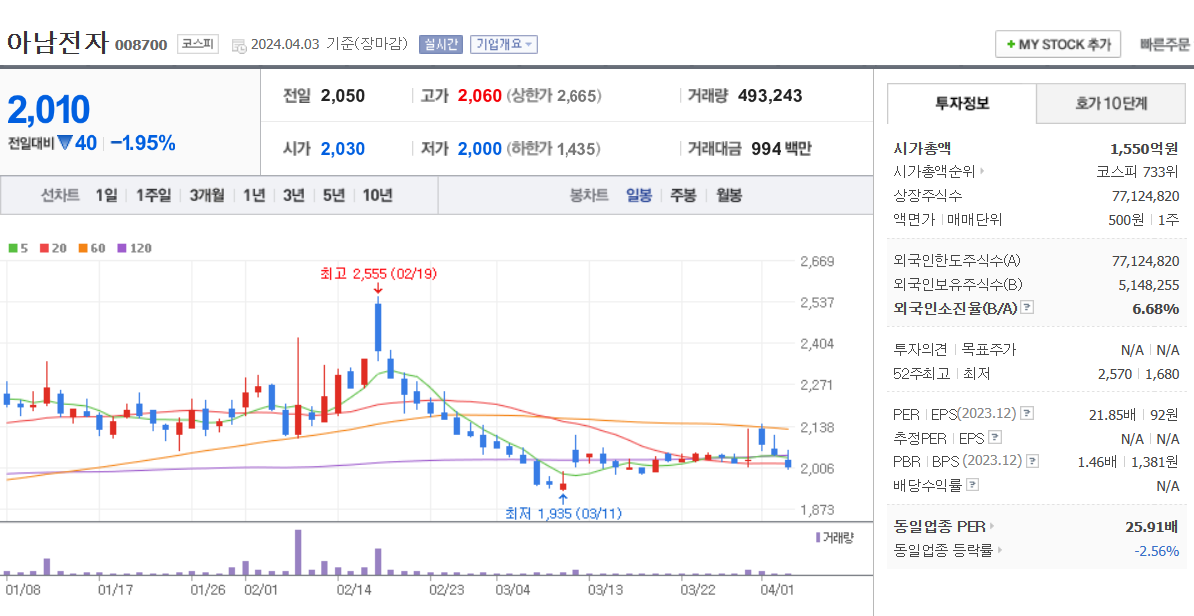Click the tall 02/19 peak candlestick
The height and width of the screenshot is (616, 1194).
[378, 328]
